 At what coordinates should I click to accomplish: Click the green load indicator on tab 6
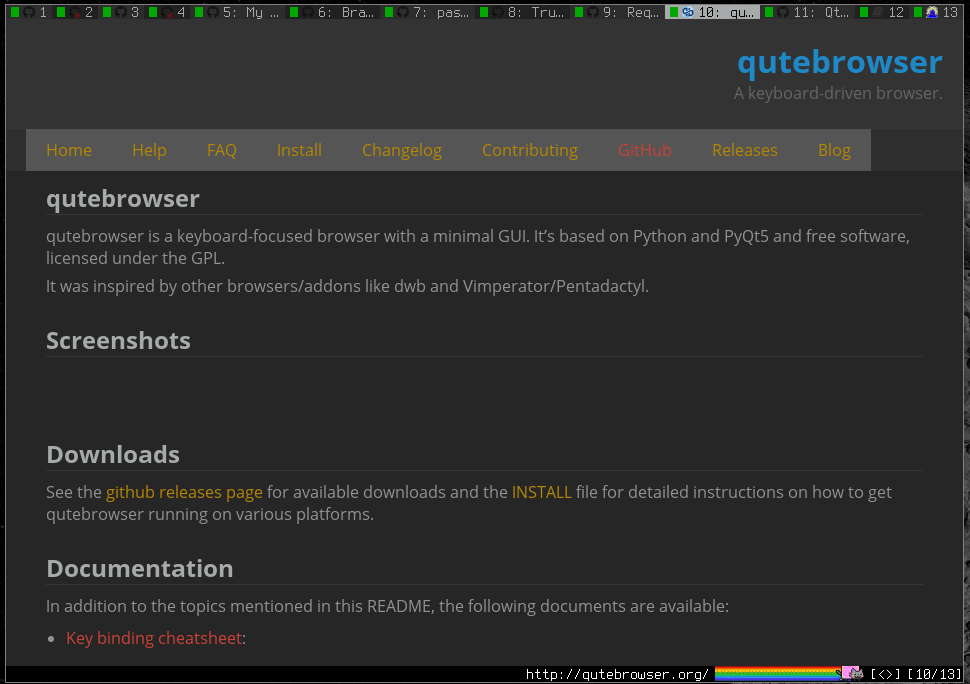(294, 12)
